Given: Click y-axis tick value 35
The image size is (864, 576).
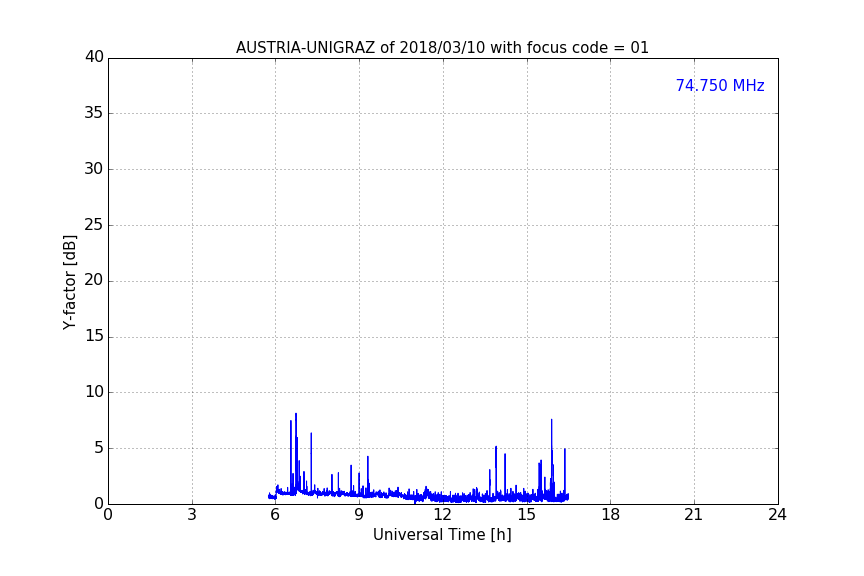Looking at the screenshot, I should 94,113.
